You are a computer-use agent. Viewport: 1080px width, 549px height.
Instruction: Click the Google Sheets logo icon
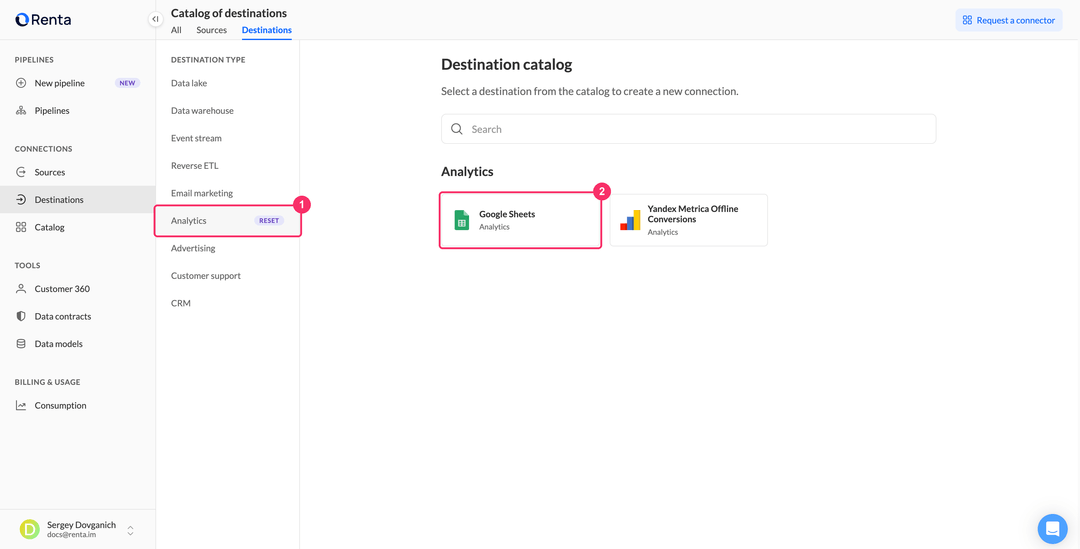point(461,220)
